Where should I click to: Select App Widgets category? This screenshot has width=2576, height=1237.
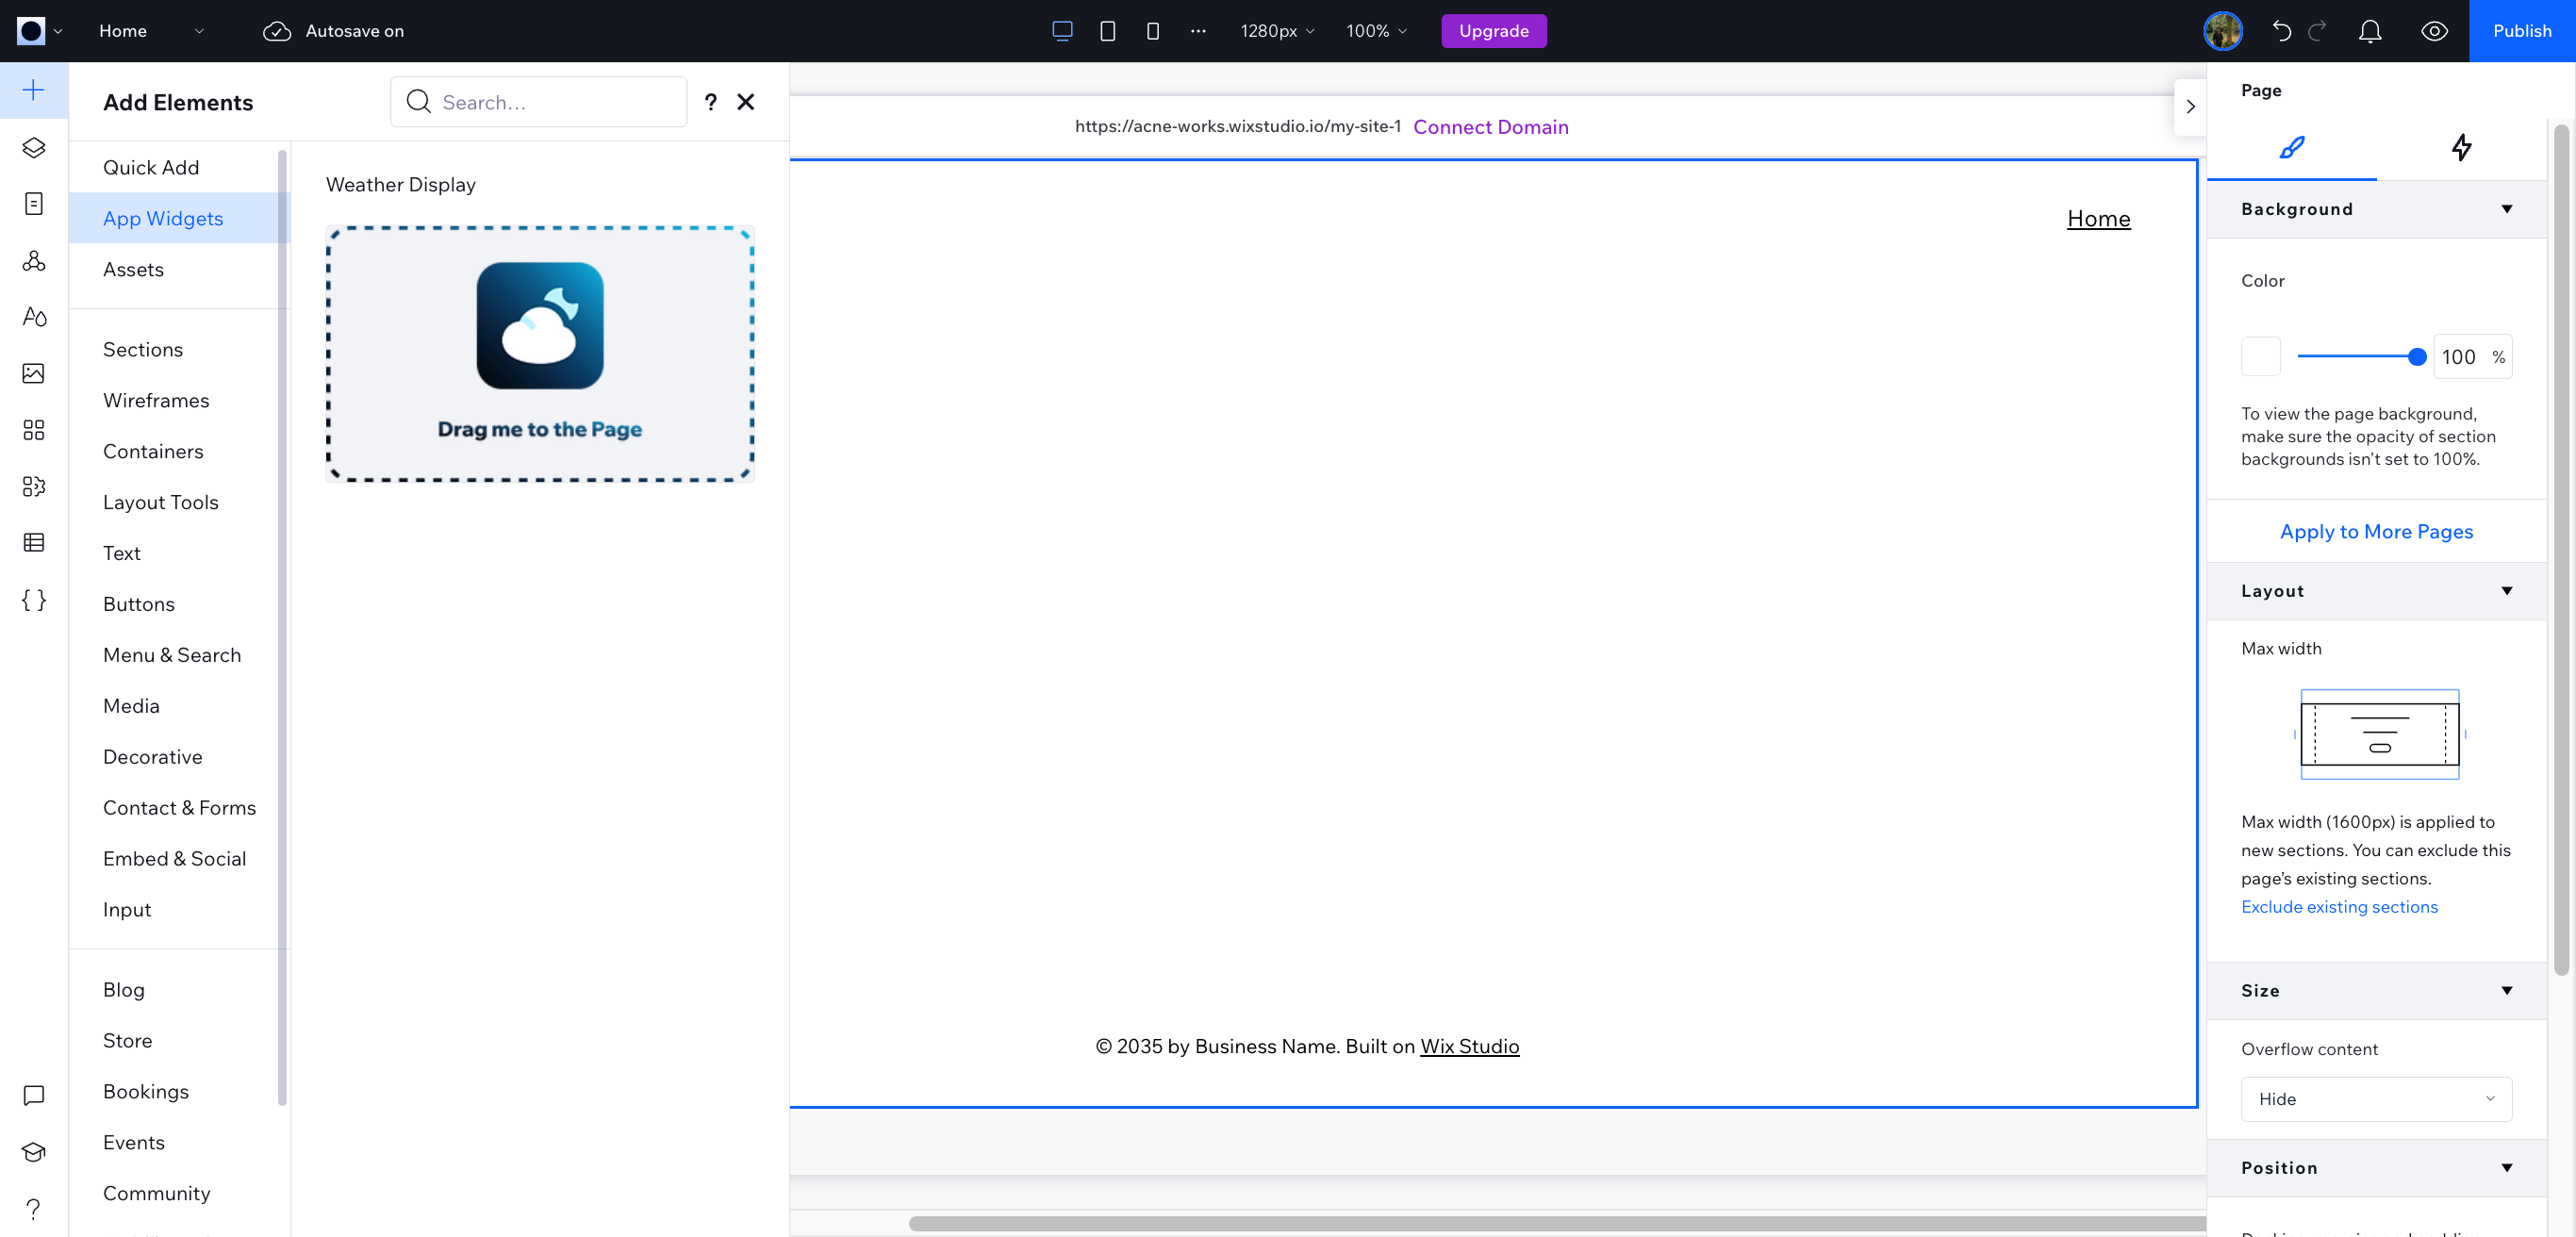(x=178, y=219)
